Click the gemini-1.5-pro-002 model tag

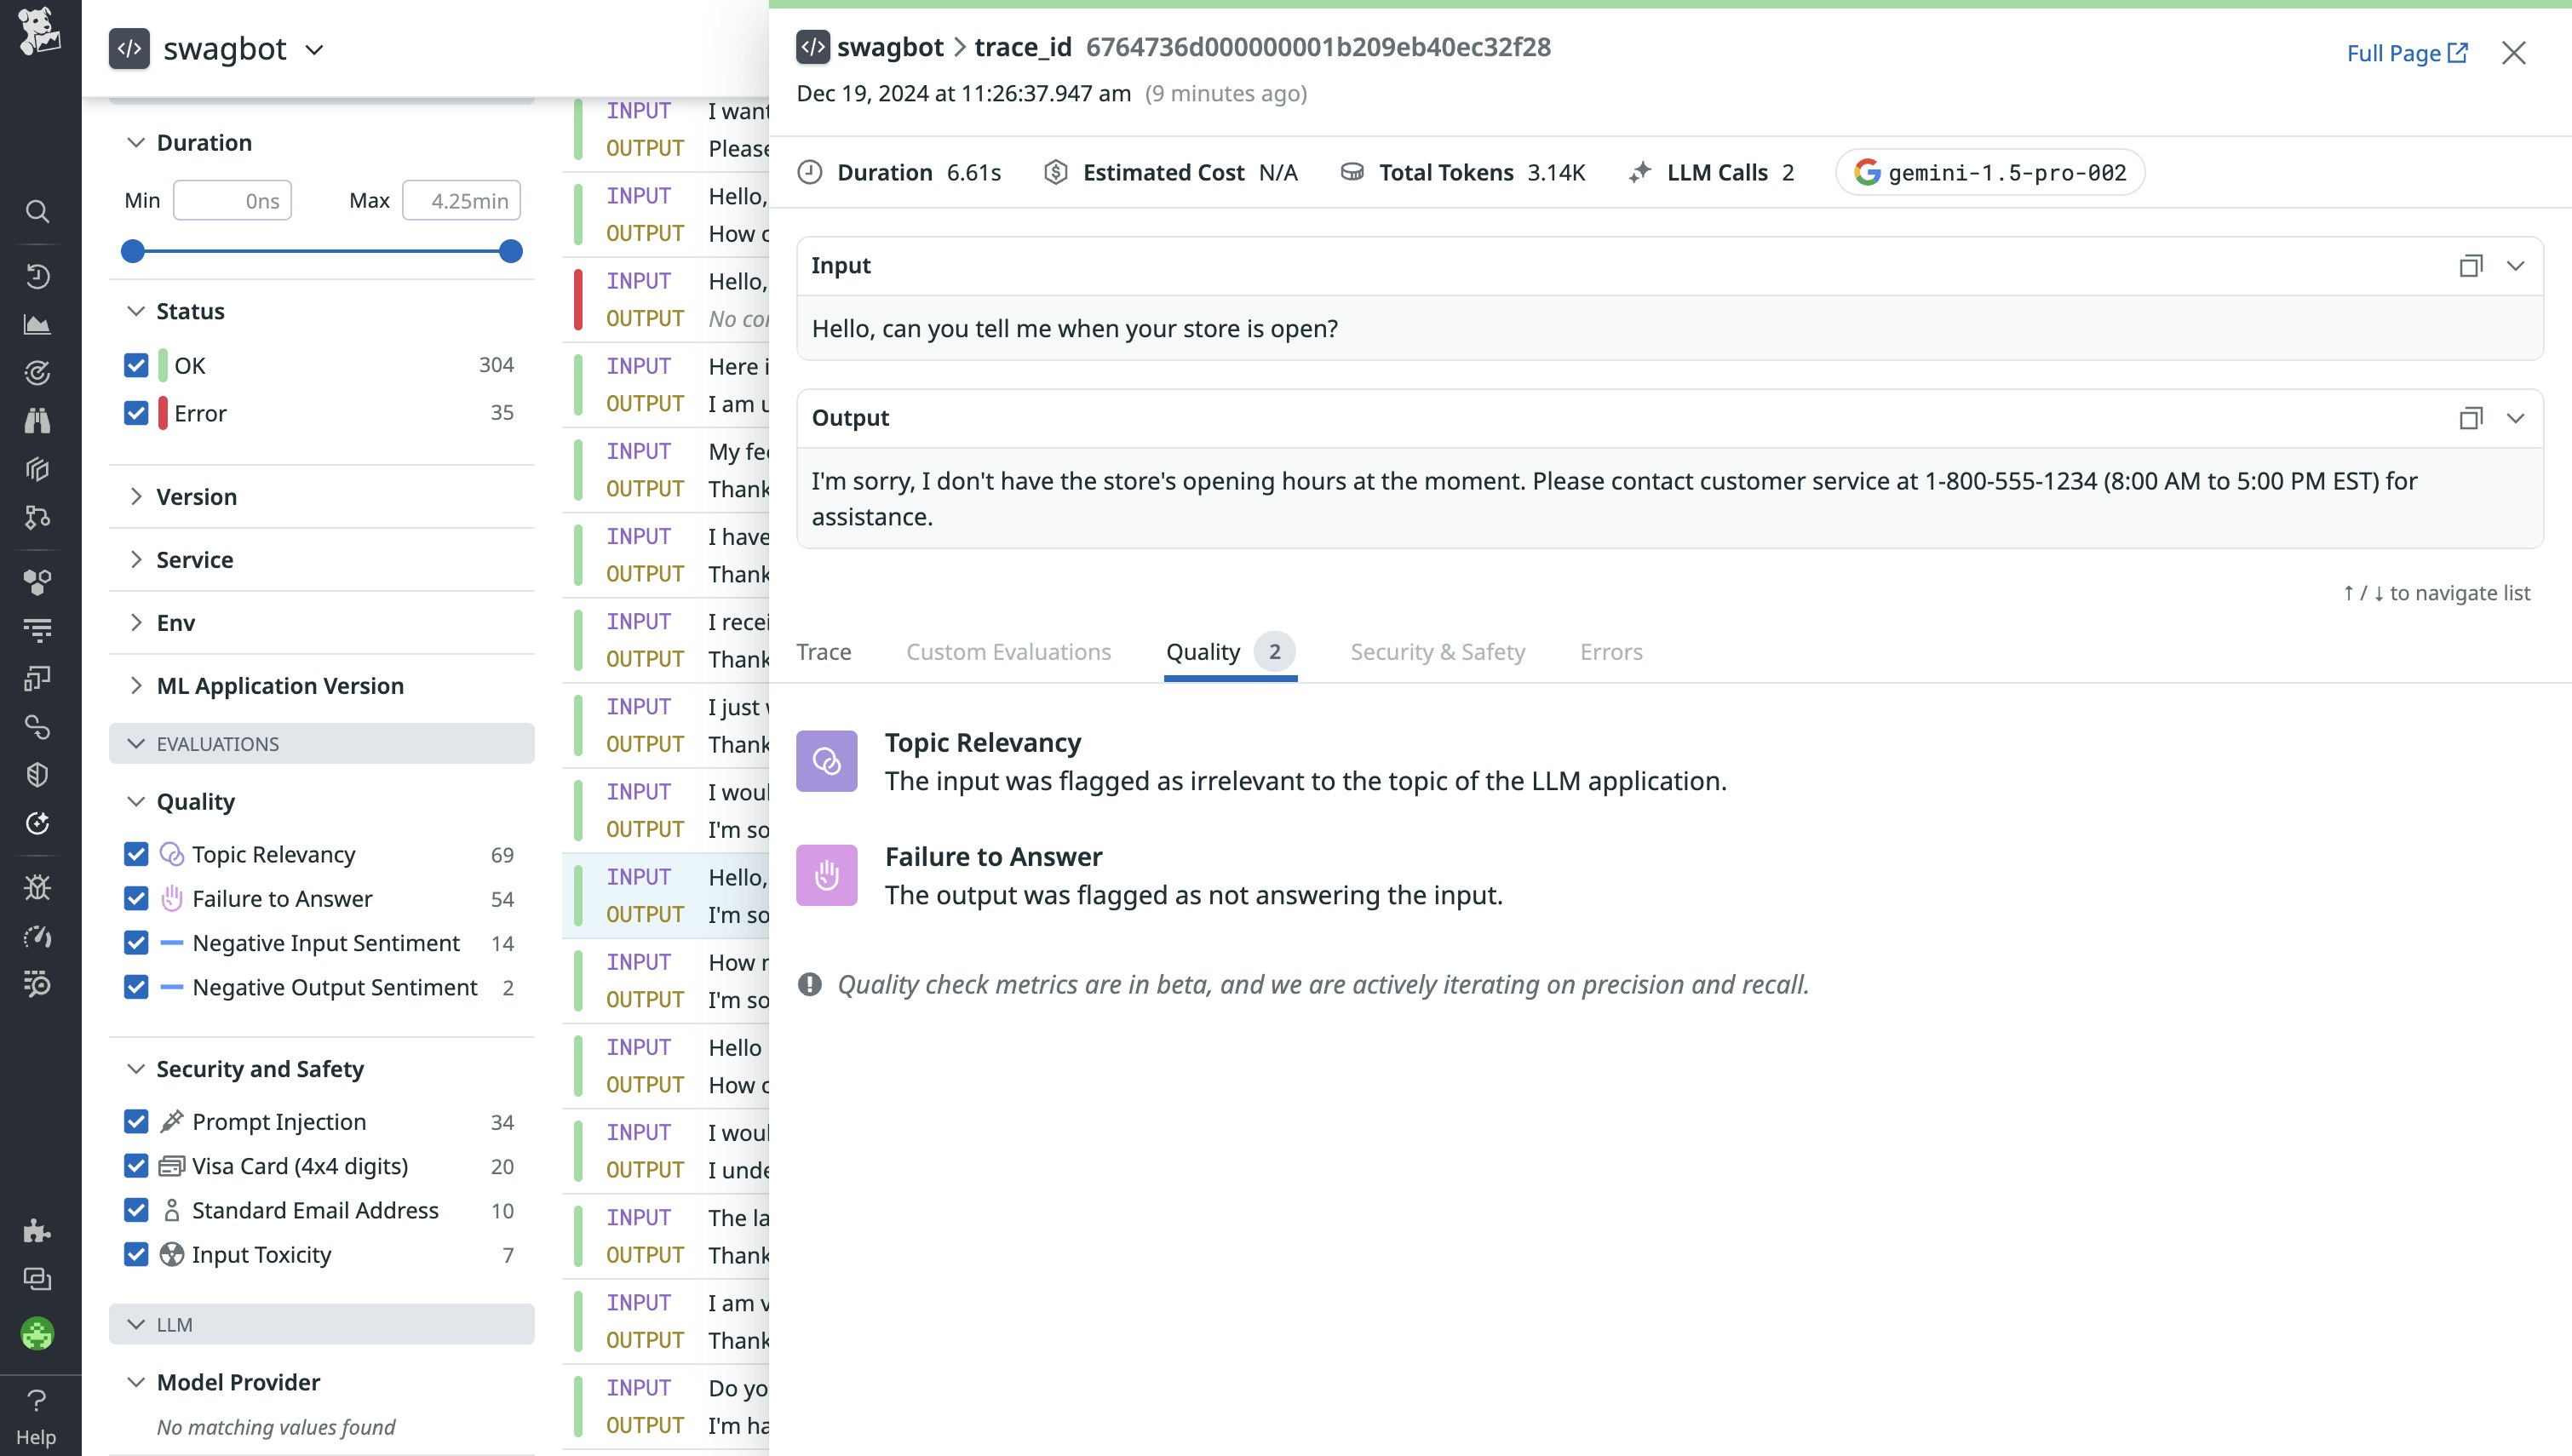click(1990, 173)
